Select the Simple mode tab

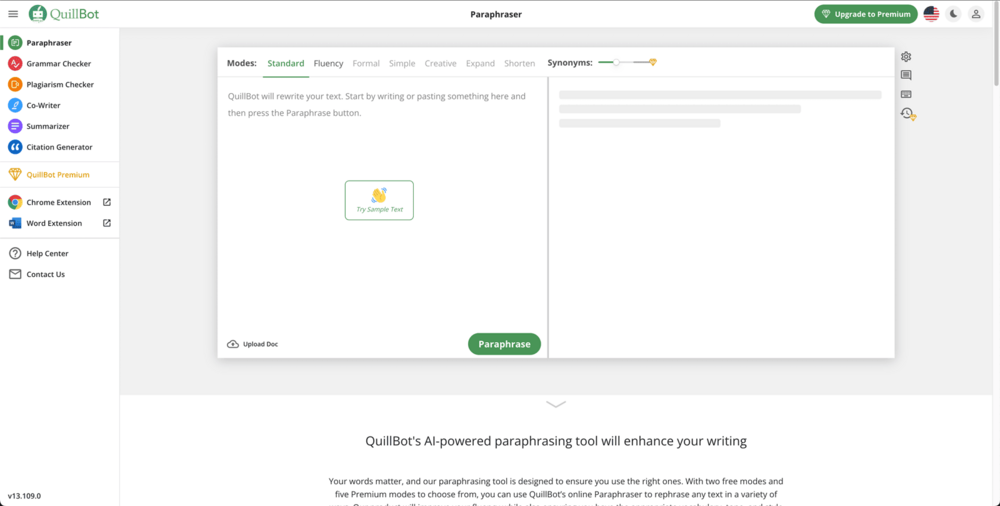[402, 63]
